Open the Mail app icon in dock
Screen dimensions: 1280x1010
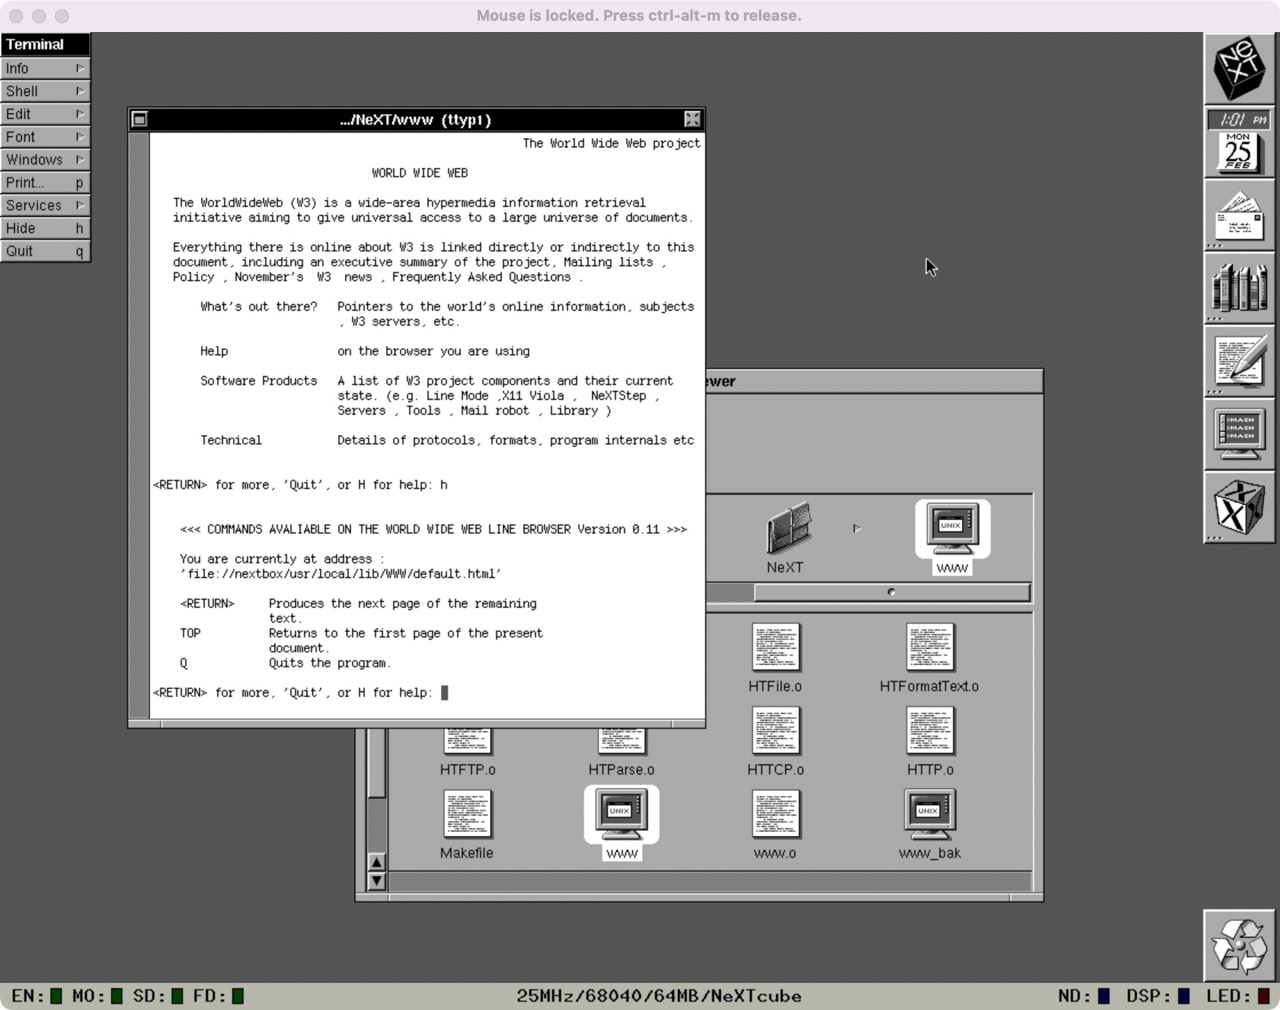pyautogui.click(x=1239, y=215)
